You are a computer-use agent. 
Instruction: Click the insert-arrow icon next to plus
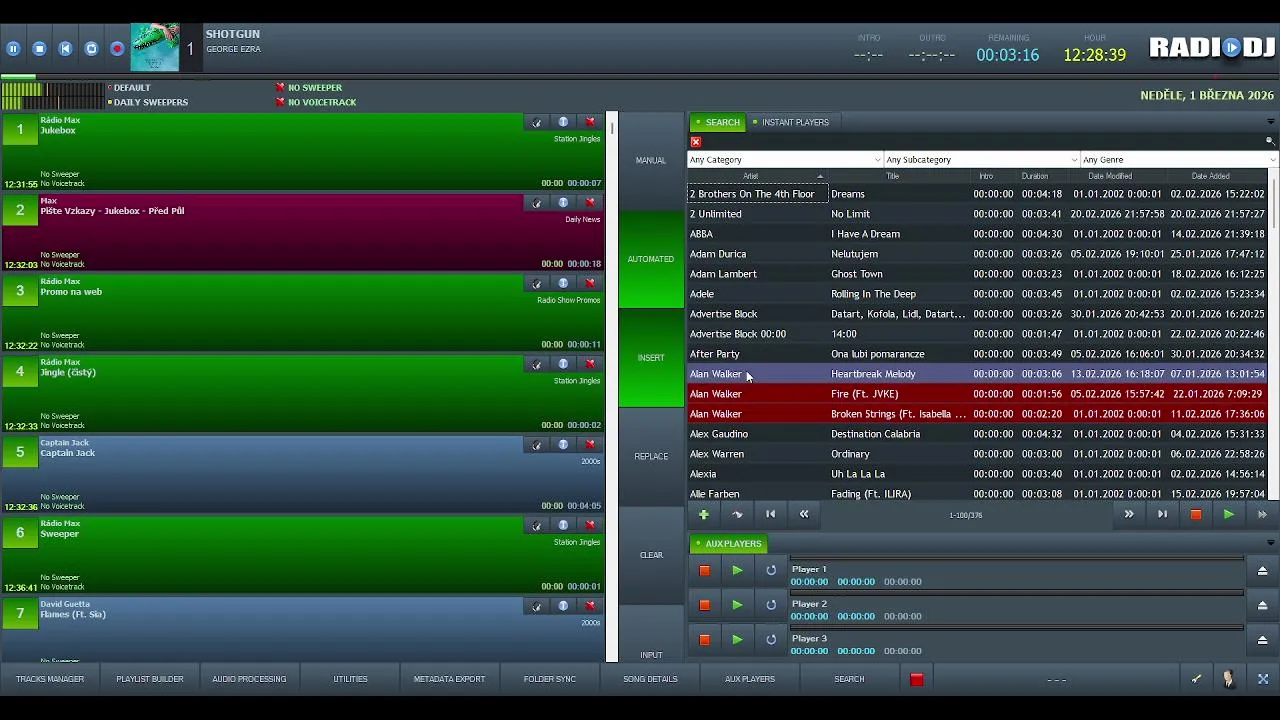737,515
